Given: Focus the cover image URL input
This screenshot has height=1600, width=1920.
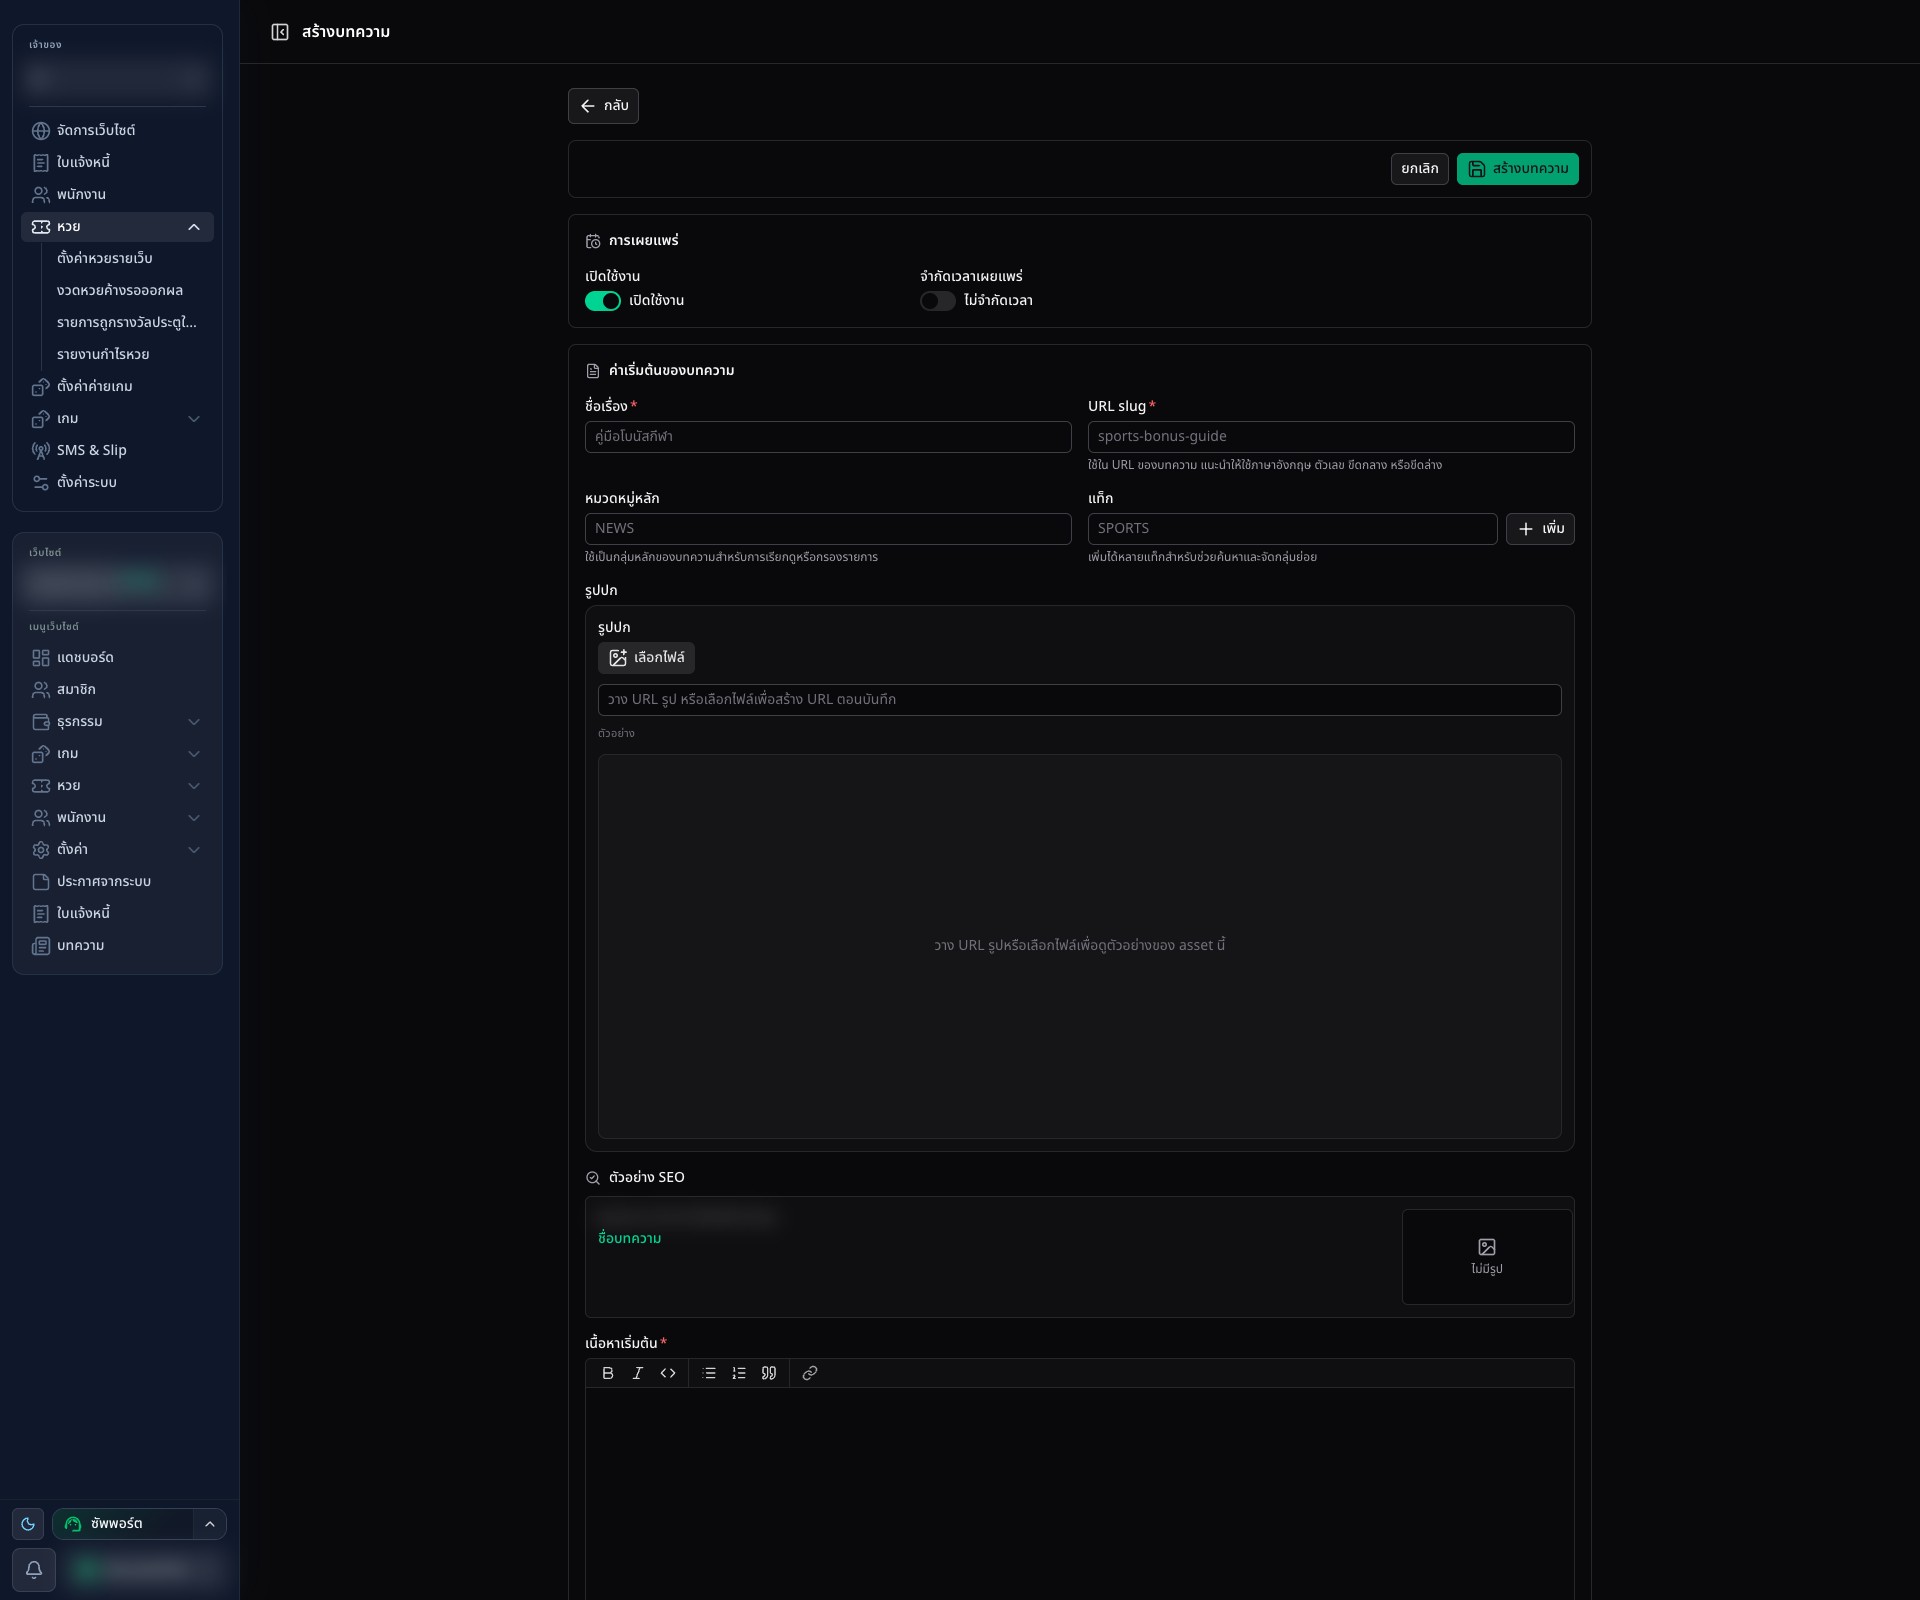Looking at the screenshot, I should pyautogui.click(x=1079, y=700).
